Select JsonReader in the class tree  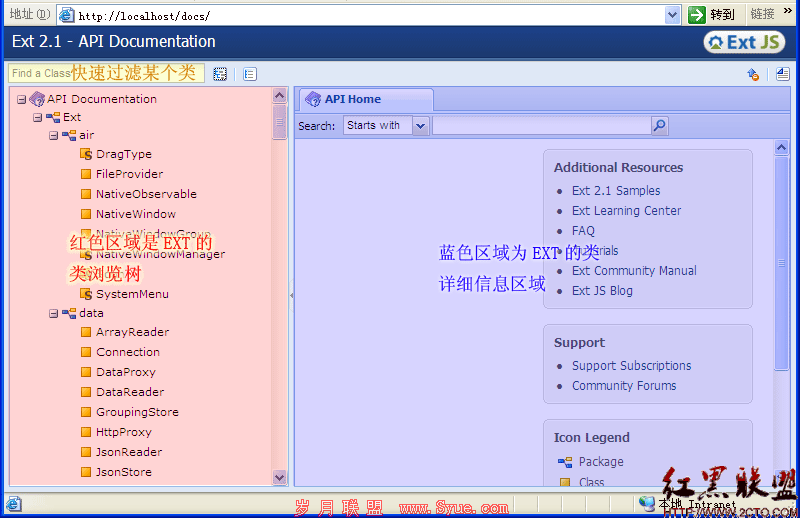point(129,452)
